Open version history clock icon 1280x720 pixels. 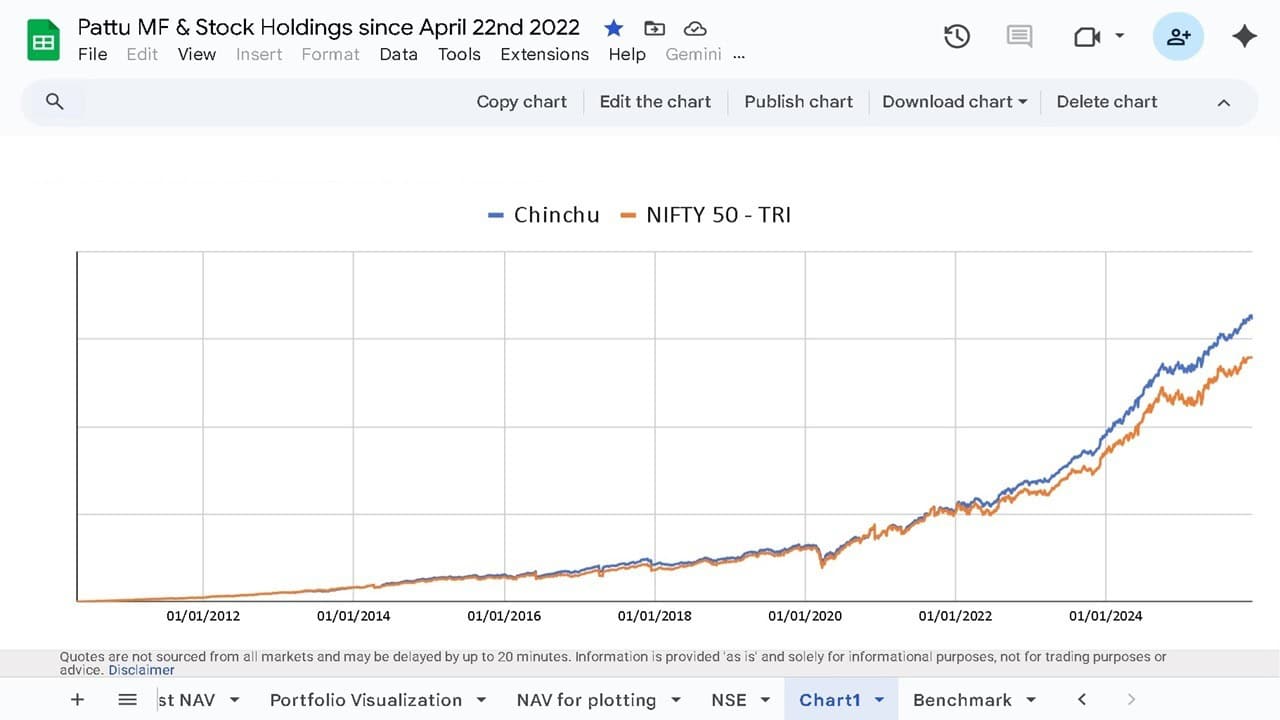coord(957,37)
